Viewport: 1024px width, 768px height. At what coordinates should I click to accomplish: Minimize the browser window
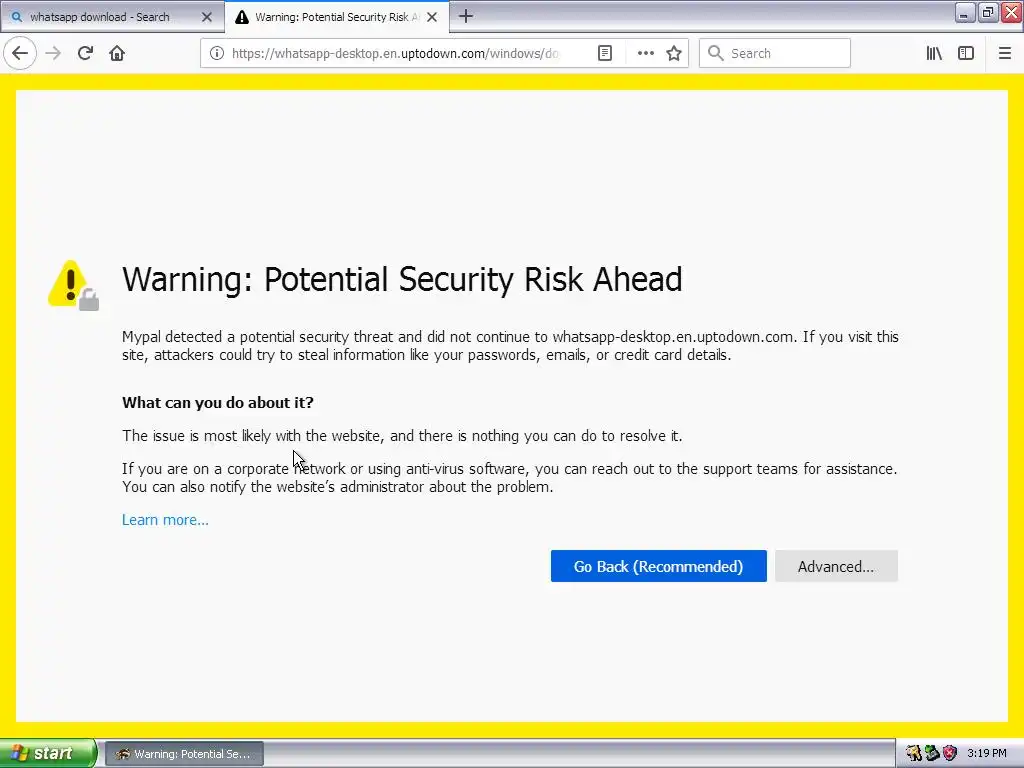(x=965, y=12)
